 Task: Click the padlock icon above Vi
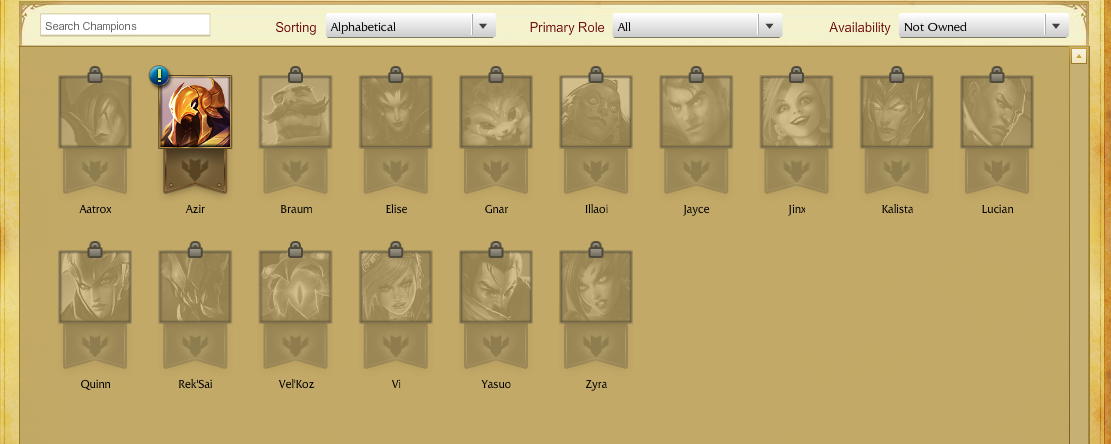coord(395,249)
